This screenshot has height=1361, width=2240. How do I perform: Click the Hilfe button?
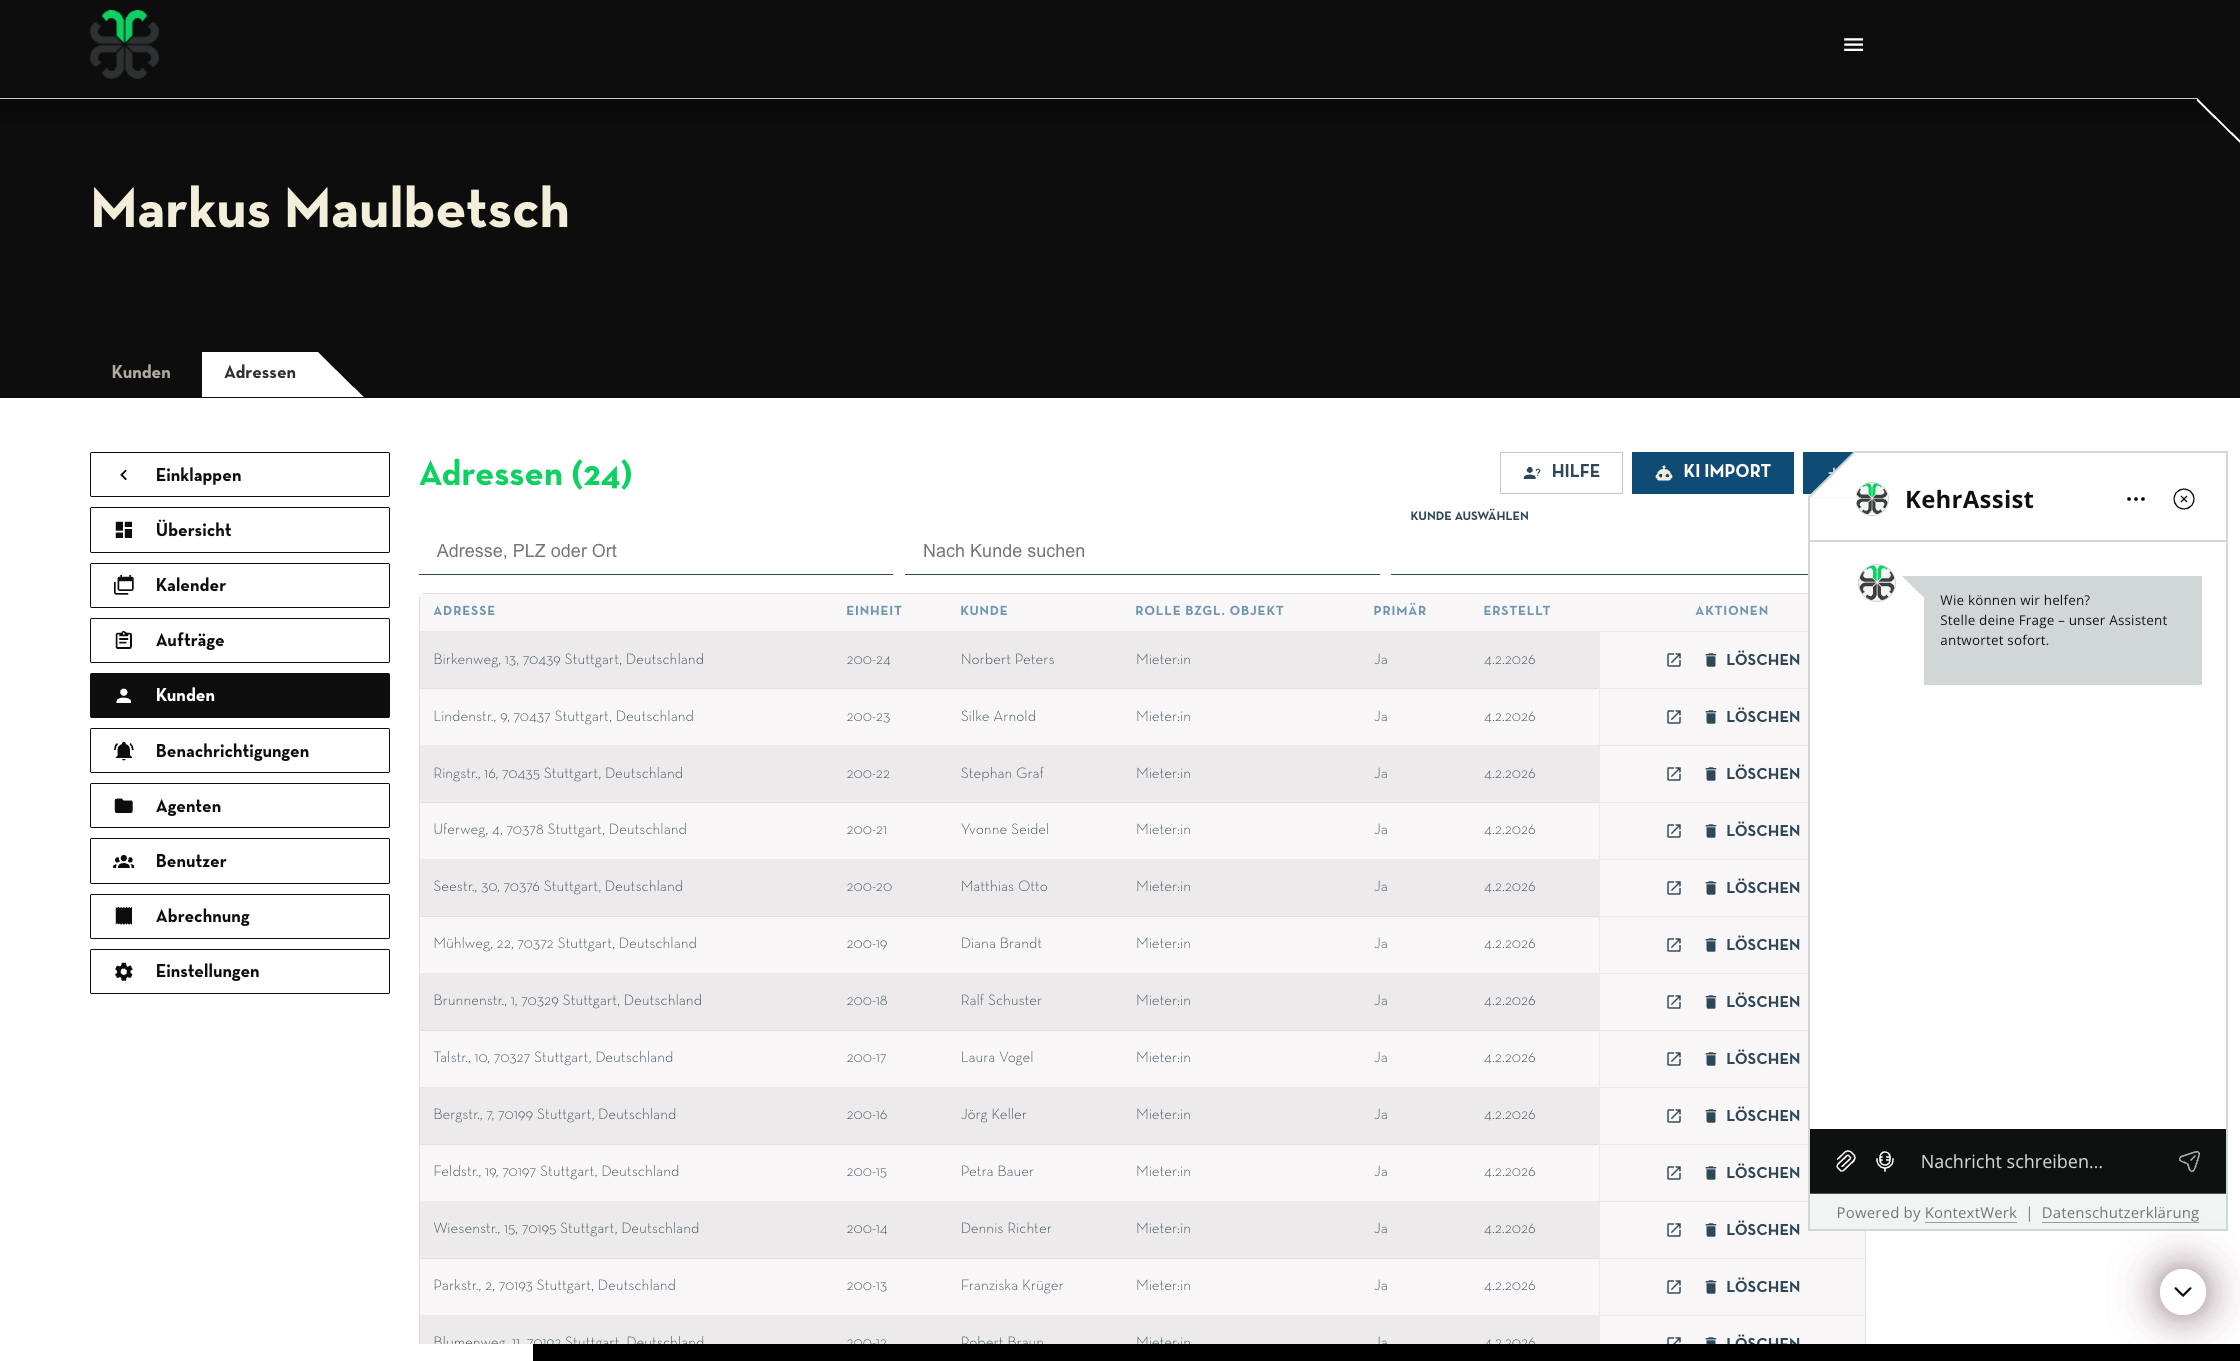[x=1561, y=472]
